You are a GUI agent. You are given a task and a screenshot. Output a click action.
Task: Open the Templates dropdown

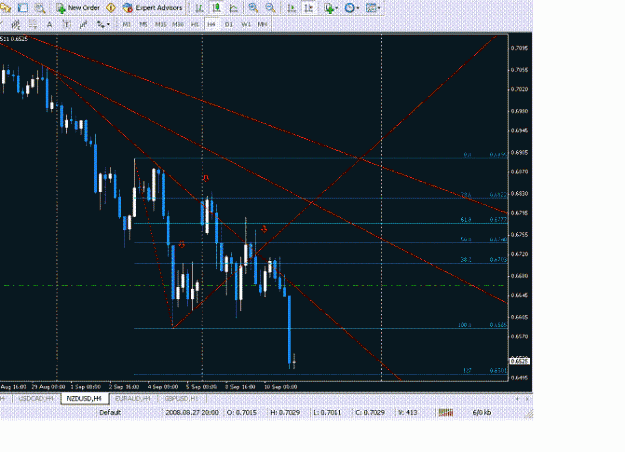coord(373,8)
